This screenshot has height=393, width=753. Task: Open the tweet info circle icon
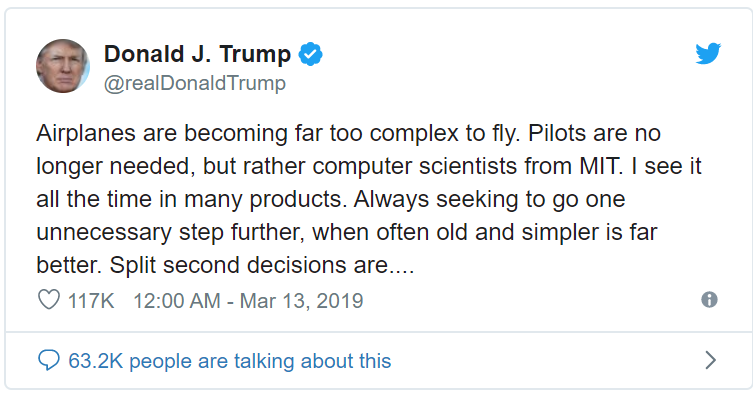tap(709, 300)
